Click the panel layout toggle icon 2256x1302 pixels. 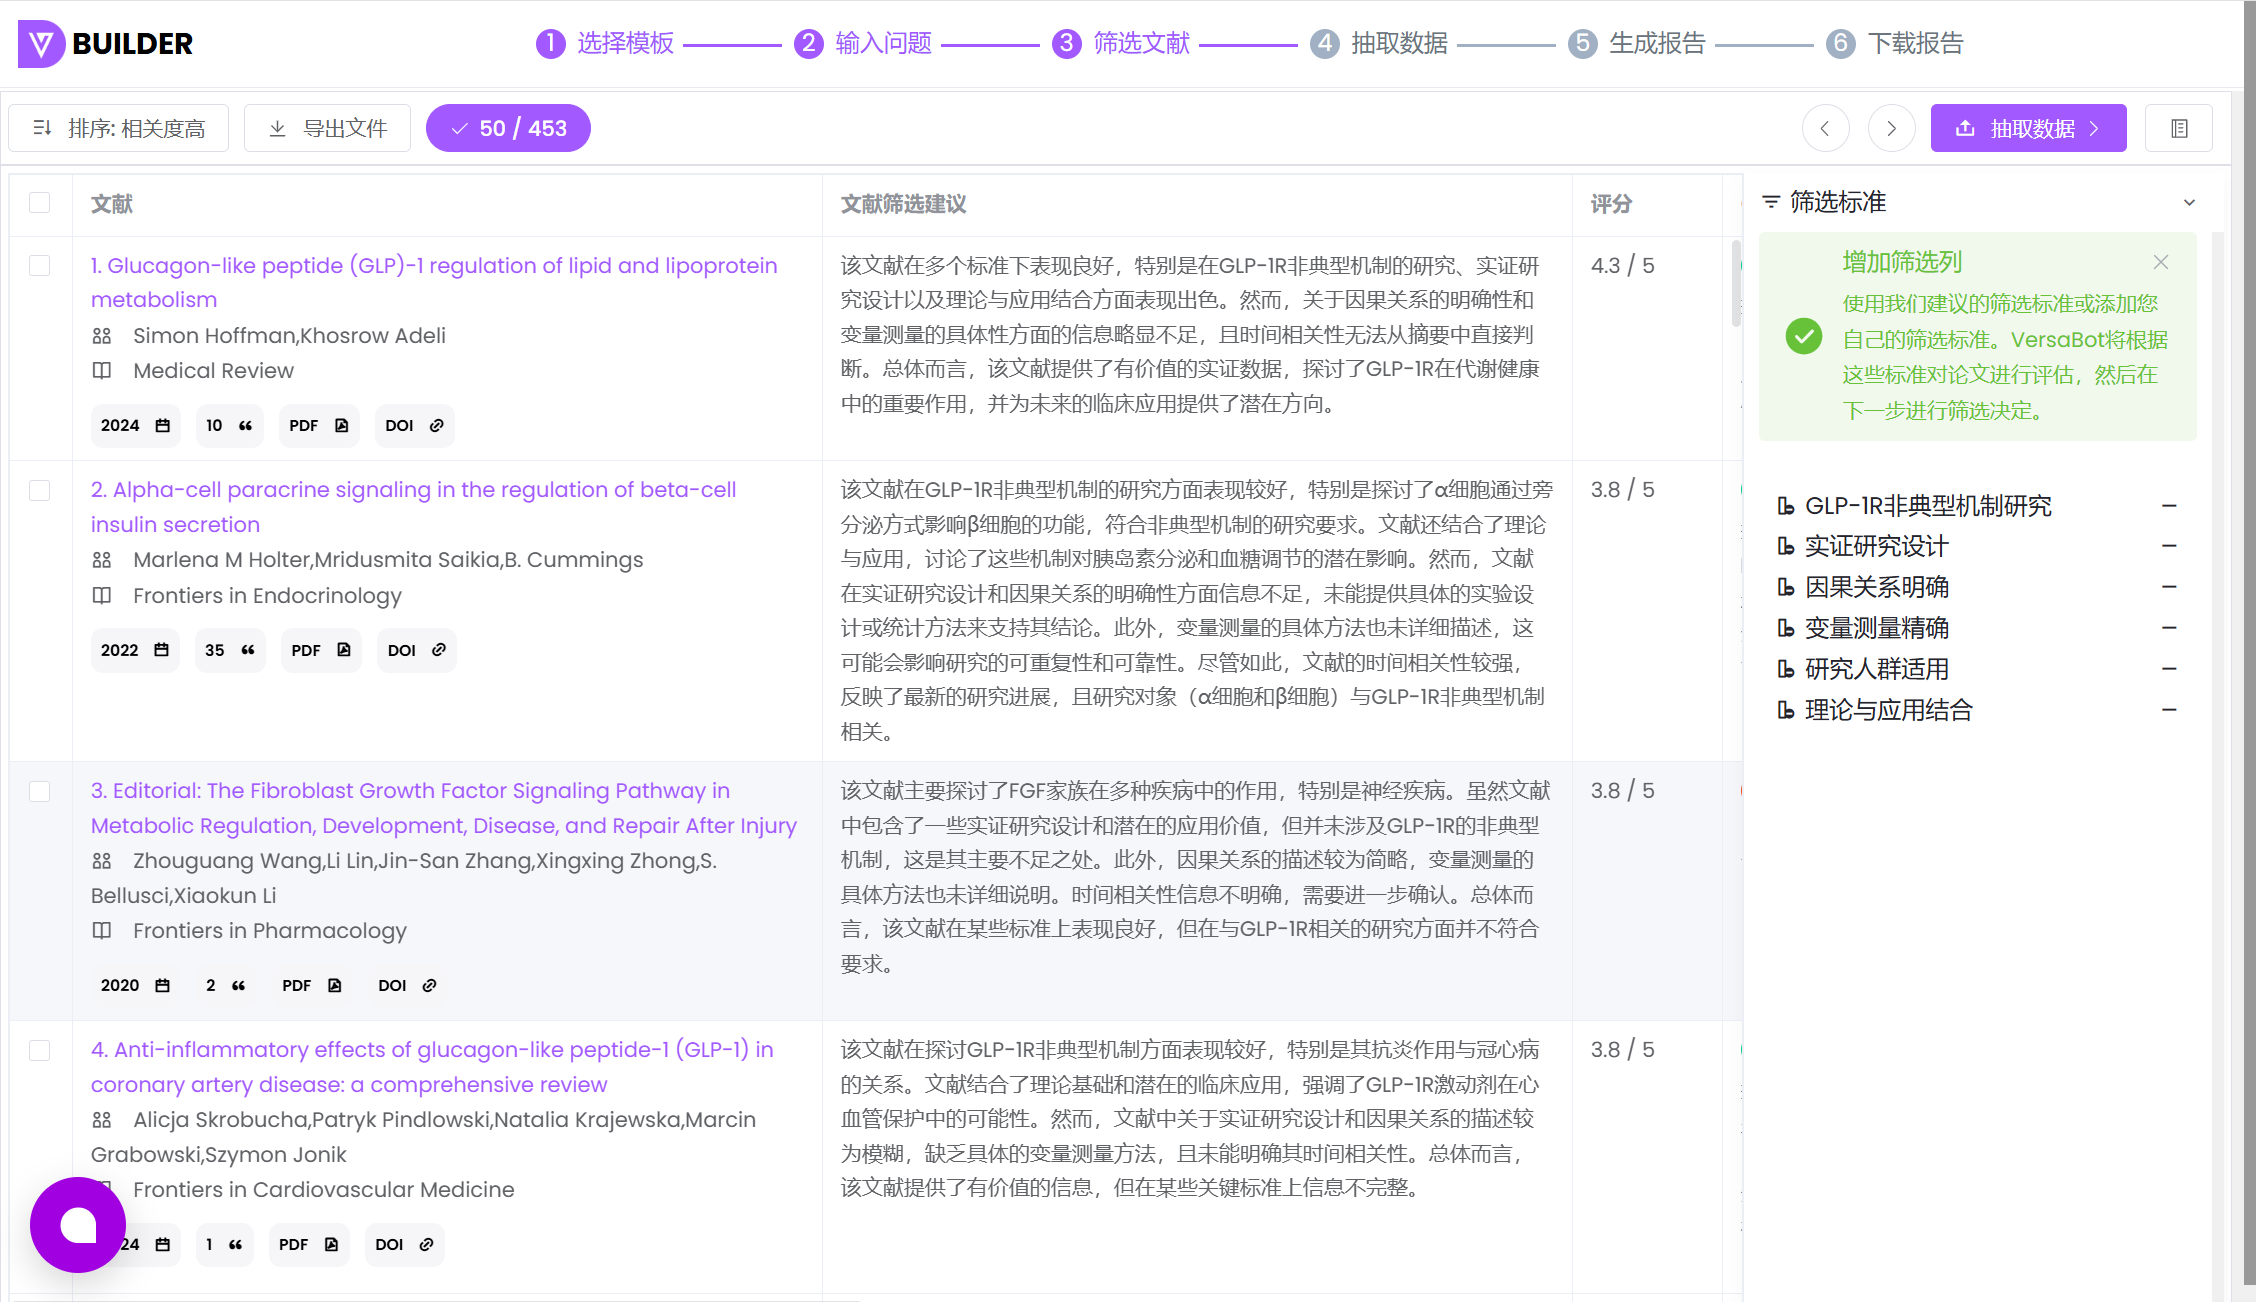pos(2179,128)
